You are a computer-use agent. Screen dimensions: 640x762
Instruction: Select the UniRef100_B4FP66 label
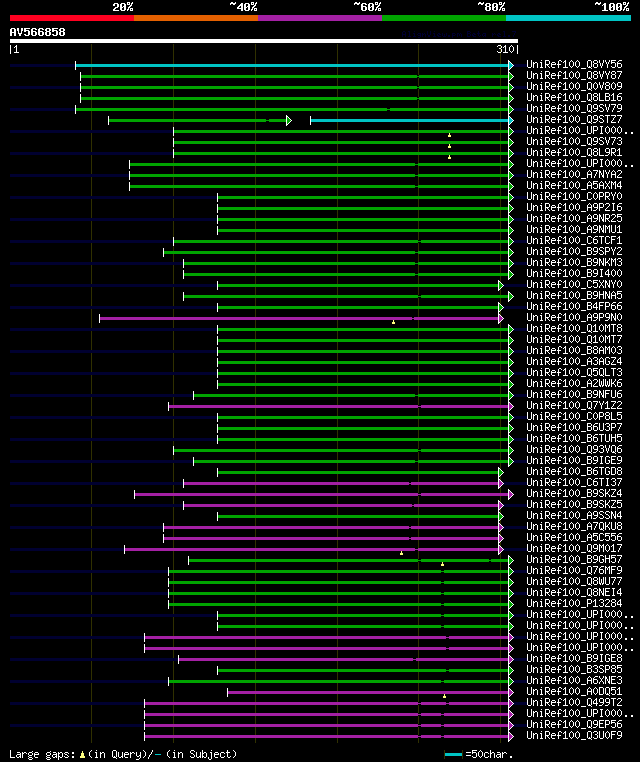[574, 307]
